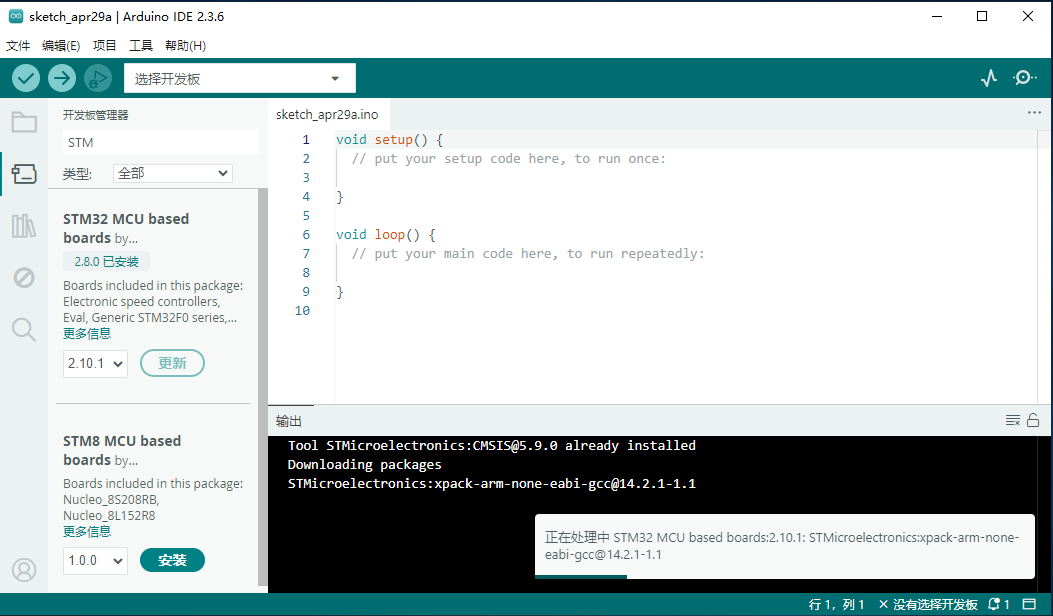
Task: Open the Library Manager books icon
Action: [24, 226]
